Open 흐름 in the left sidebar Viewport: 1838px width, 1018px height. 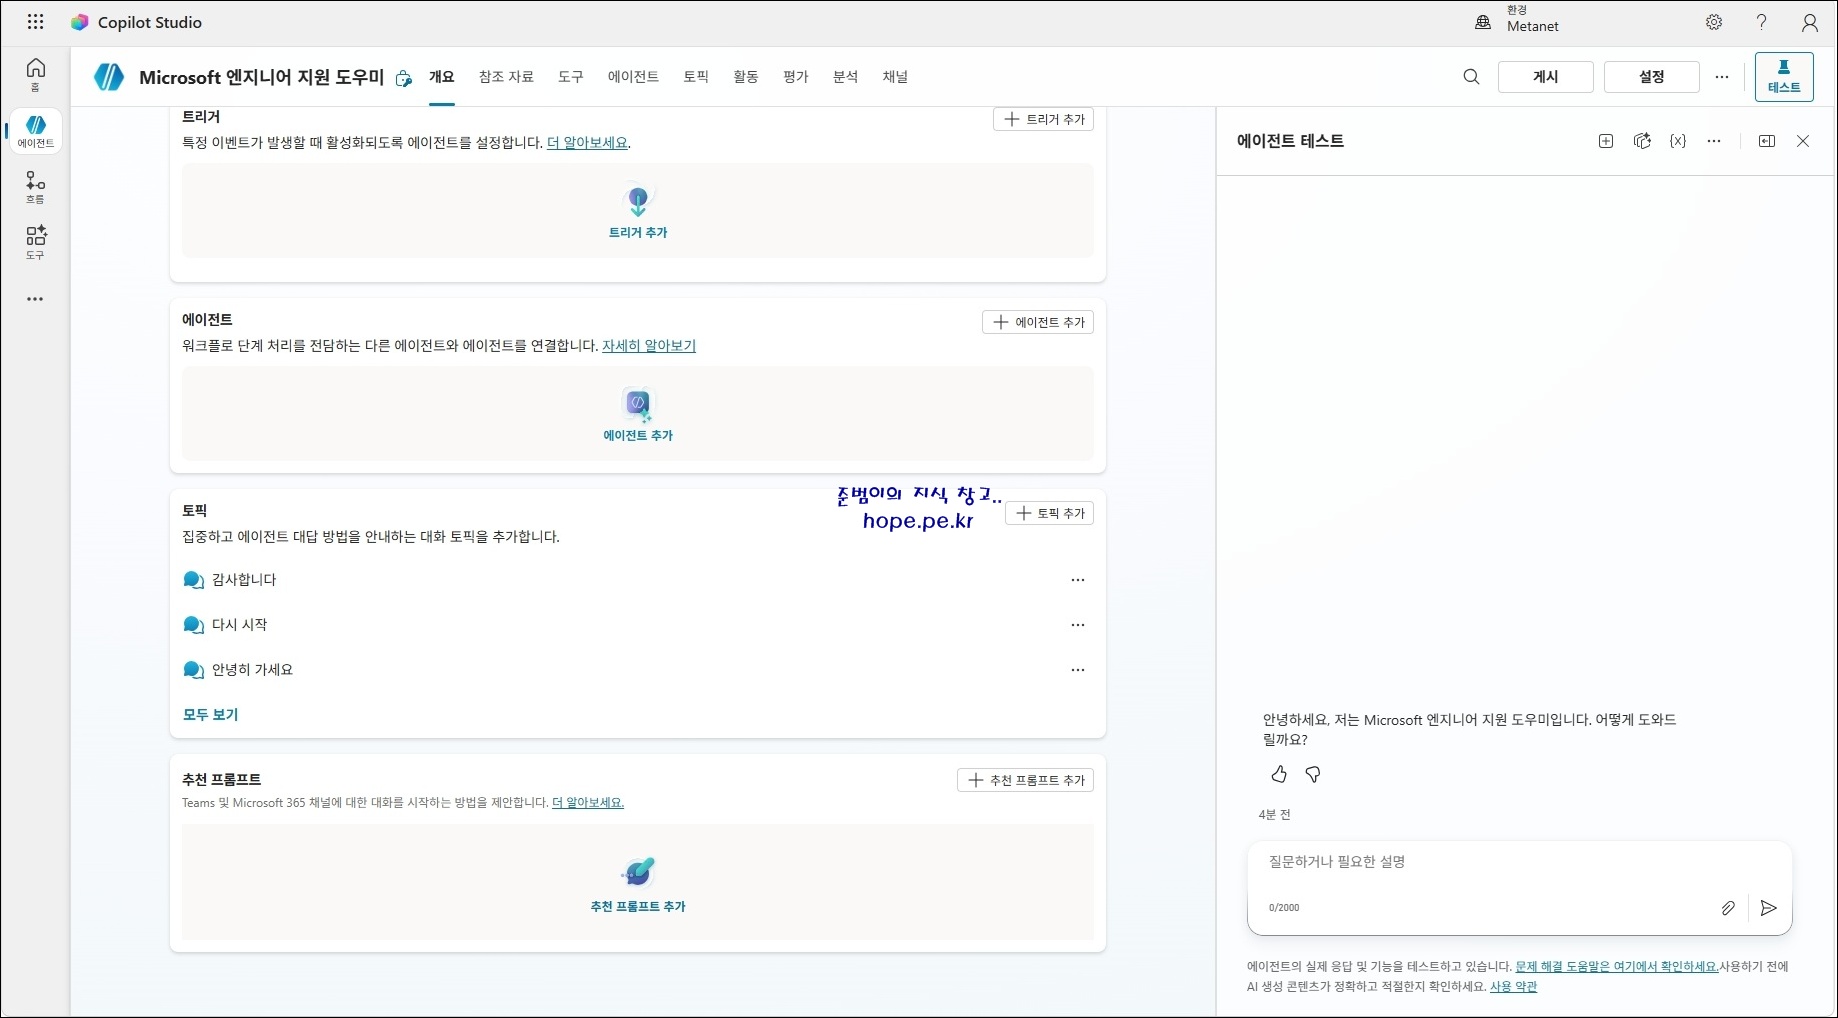point(36,187)
